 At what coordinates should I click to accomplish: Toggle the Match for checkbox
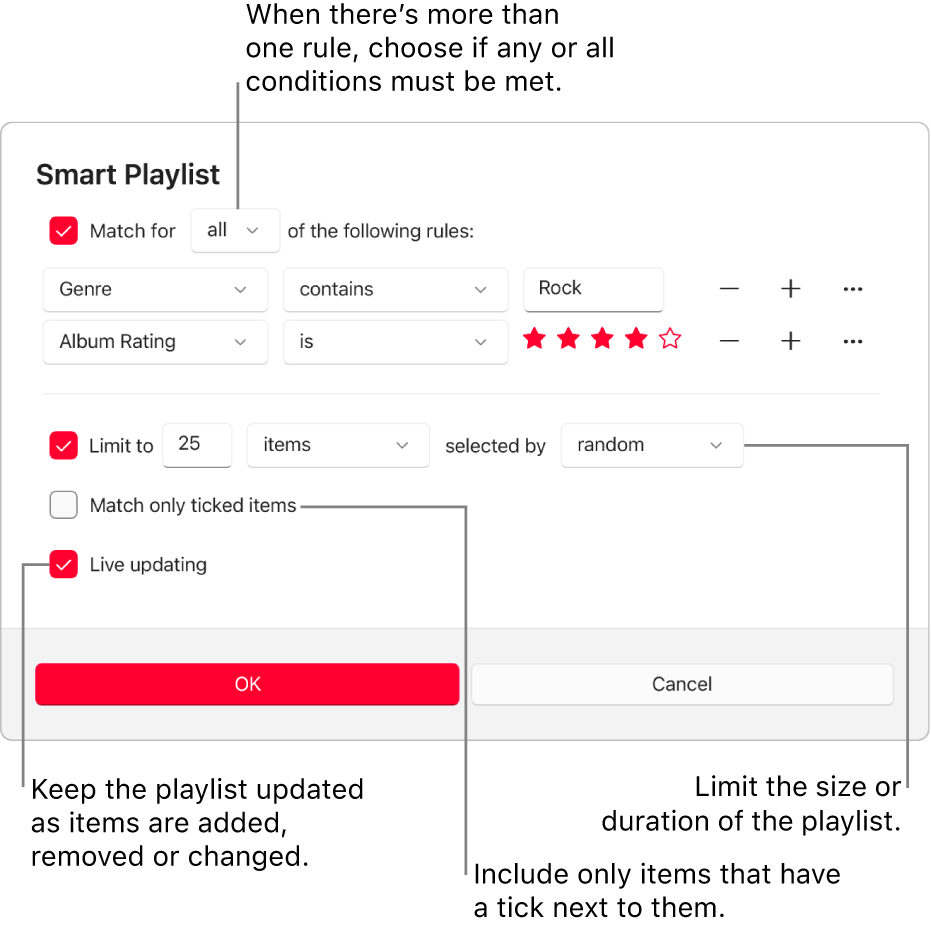(63, 230)
